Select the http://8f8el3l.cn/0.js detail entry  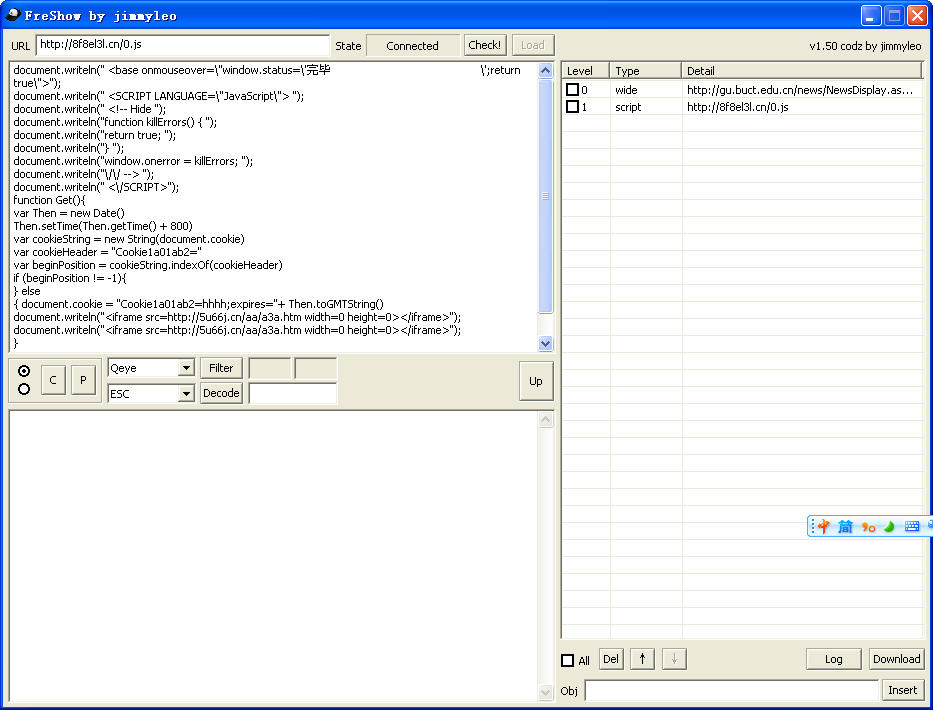(737, 107)
